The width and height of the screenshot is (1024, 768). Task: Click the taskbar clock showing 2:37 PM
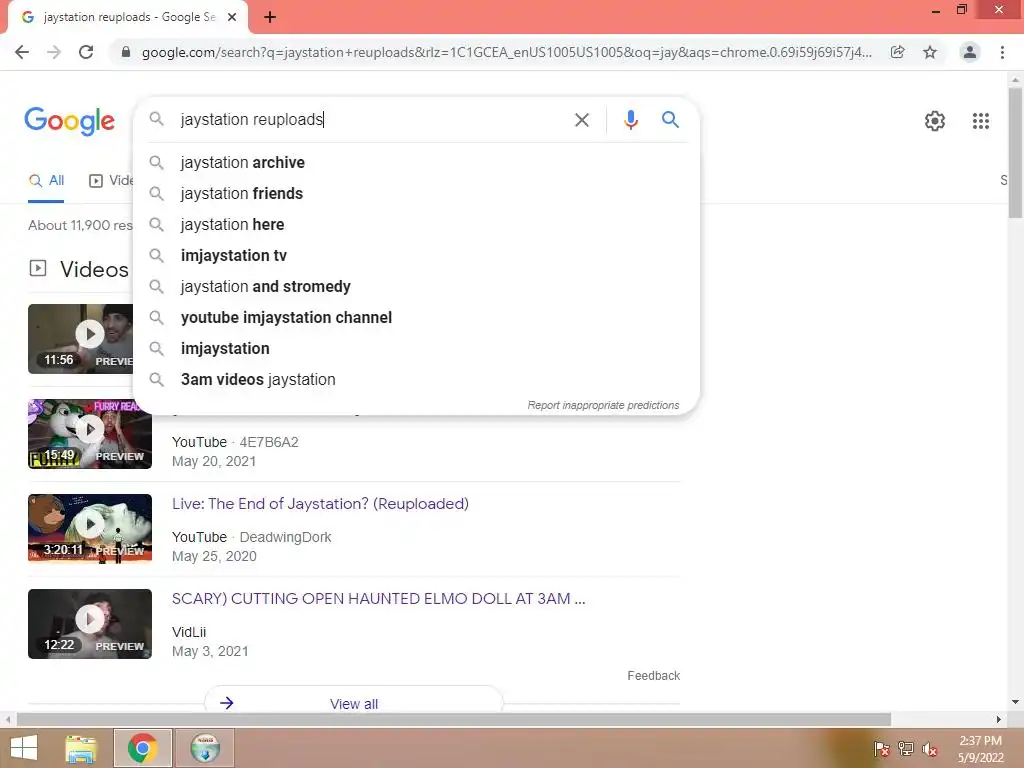(980, 749)
